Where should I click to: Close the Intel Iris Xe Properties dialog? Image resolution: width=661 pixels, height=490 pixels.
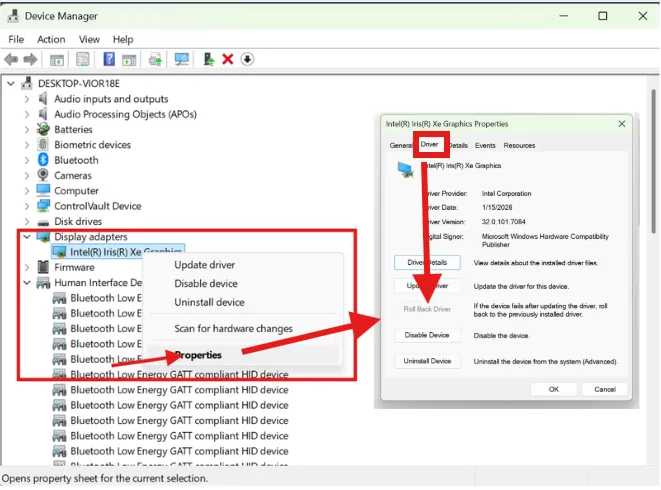pos(622,124)
